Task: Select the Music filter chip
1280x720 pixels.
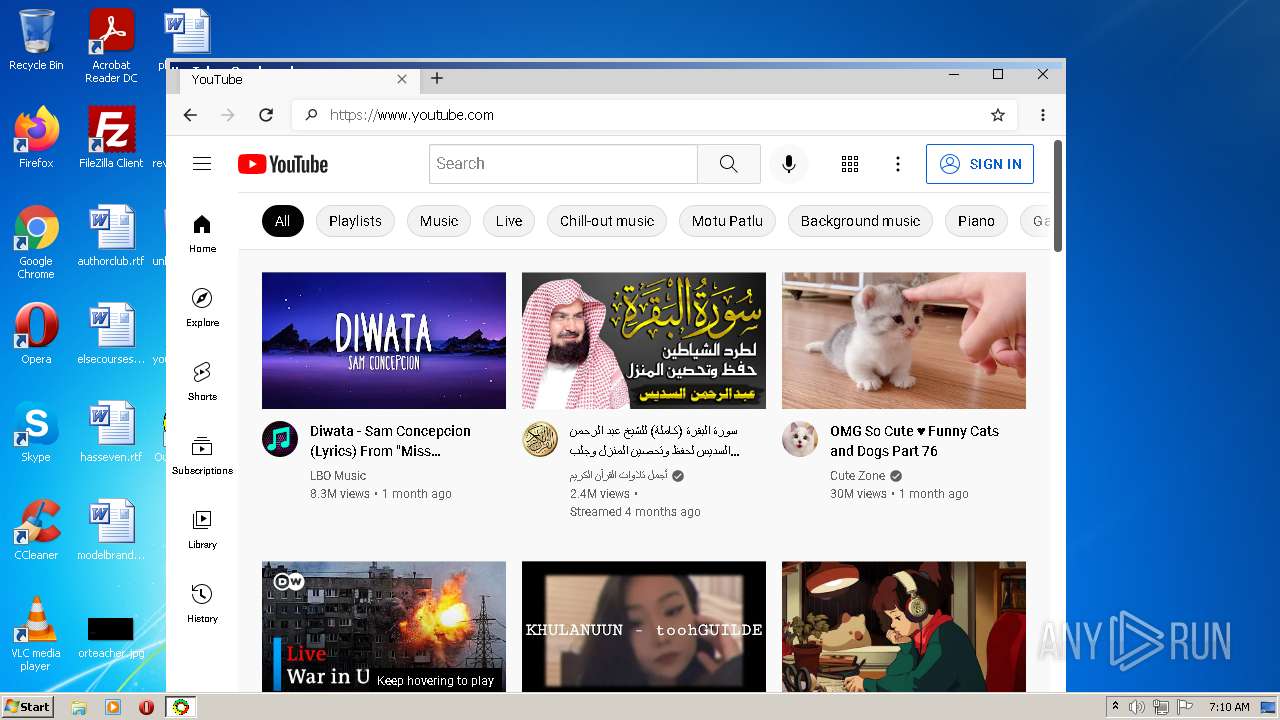Action: click(439, 221)
